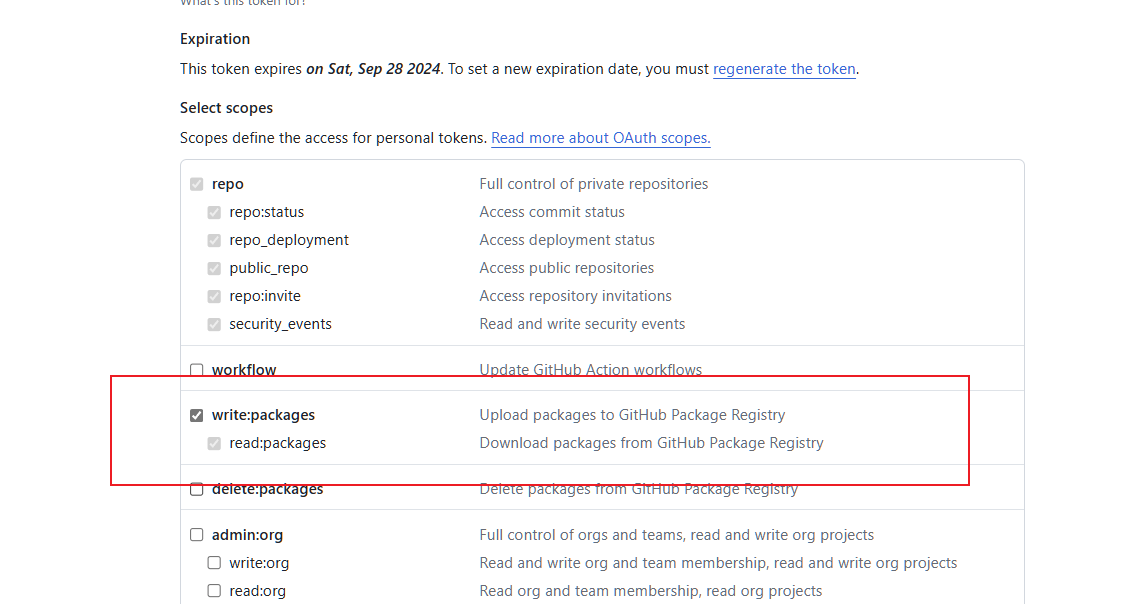The height and width of the screenshot is (604, 1126).
Task: Click the admin:org scope label
Action: pyautogui.click(x=247, y=535)
